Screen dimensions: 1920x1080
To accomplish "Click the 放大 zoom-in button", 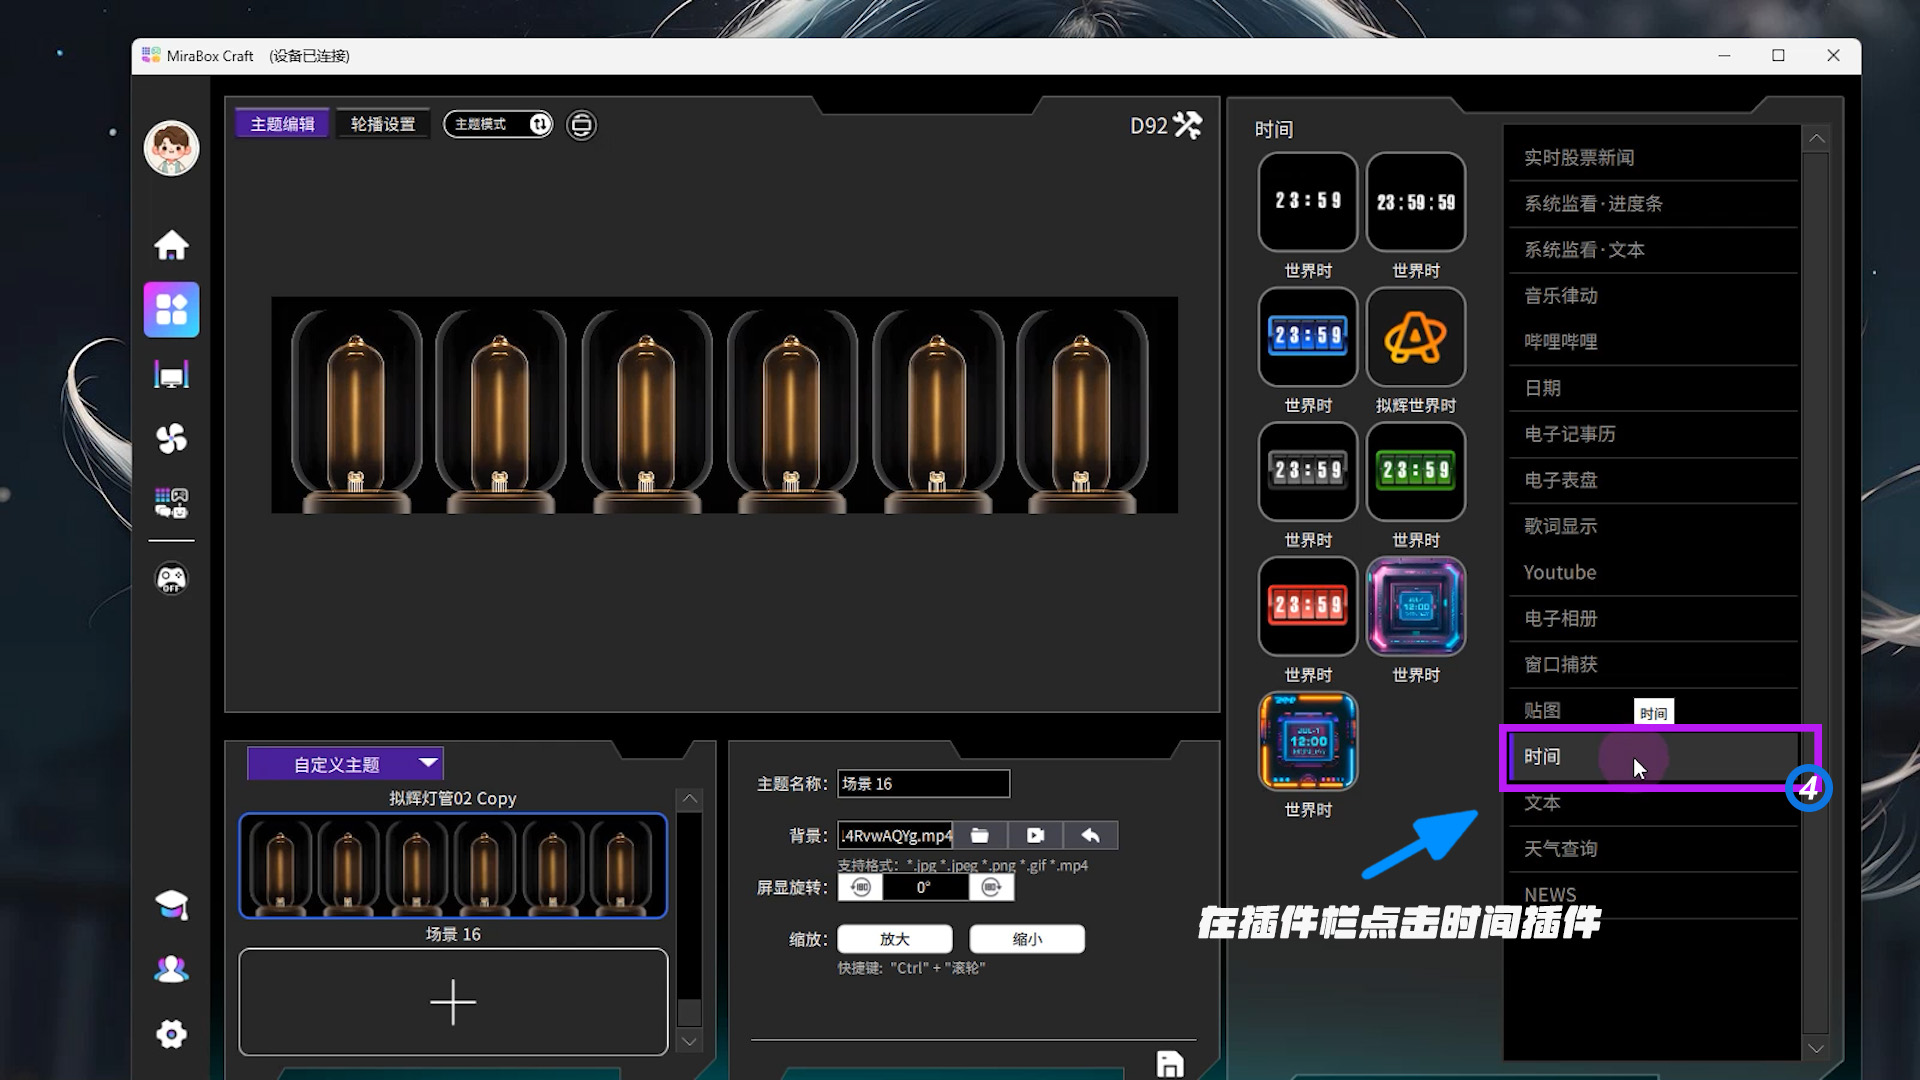I will pos(894,939).
